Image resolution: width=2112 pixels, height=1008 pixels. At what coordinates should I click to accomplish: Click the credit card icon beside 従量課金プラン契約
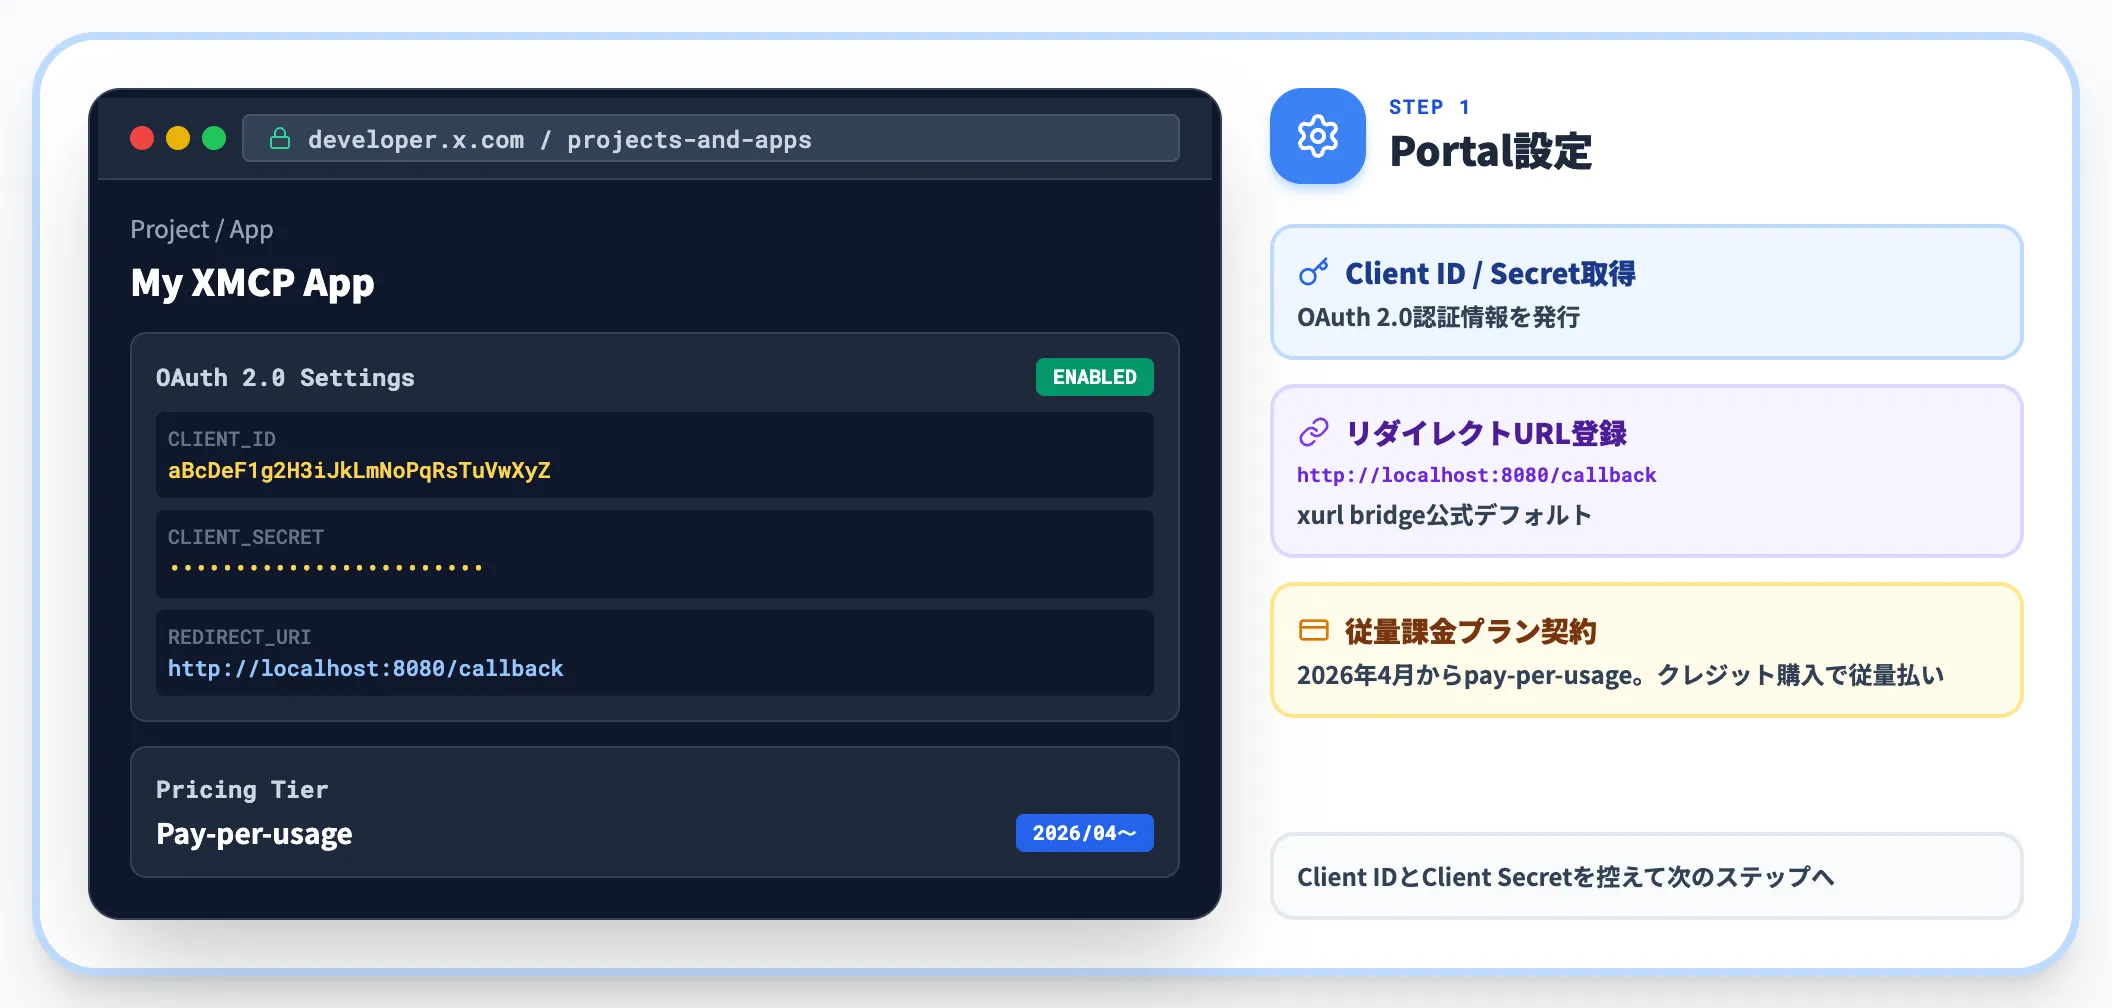[1313, 630]
